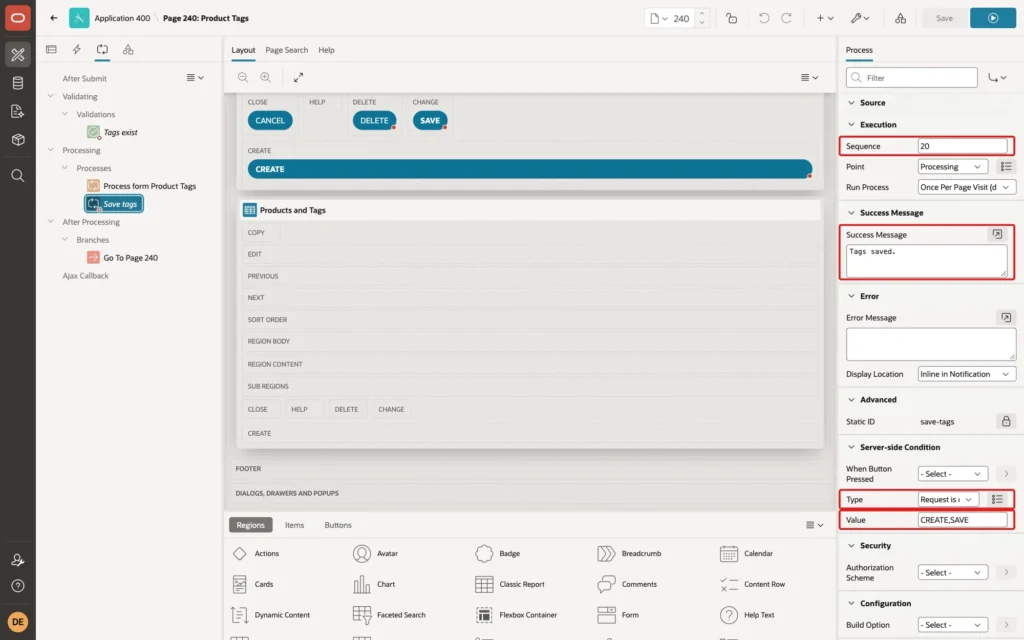This screenshot has width=1024, height=640.
Task: Go back using the left arrow
Action: tap(54, 18)
